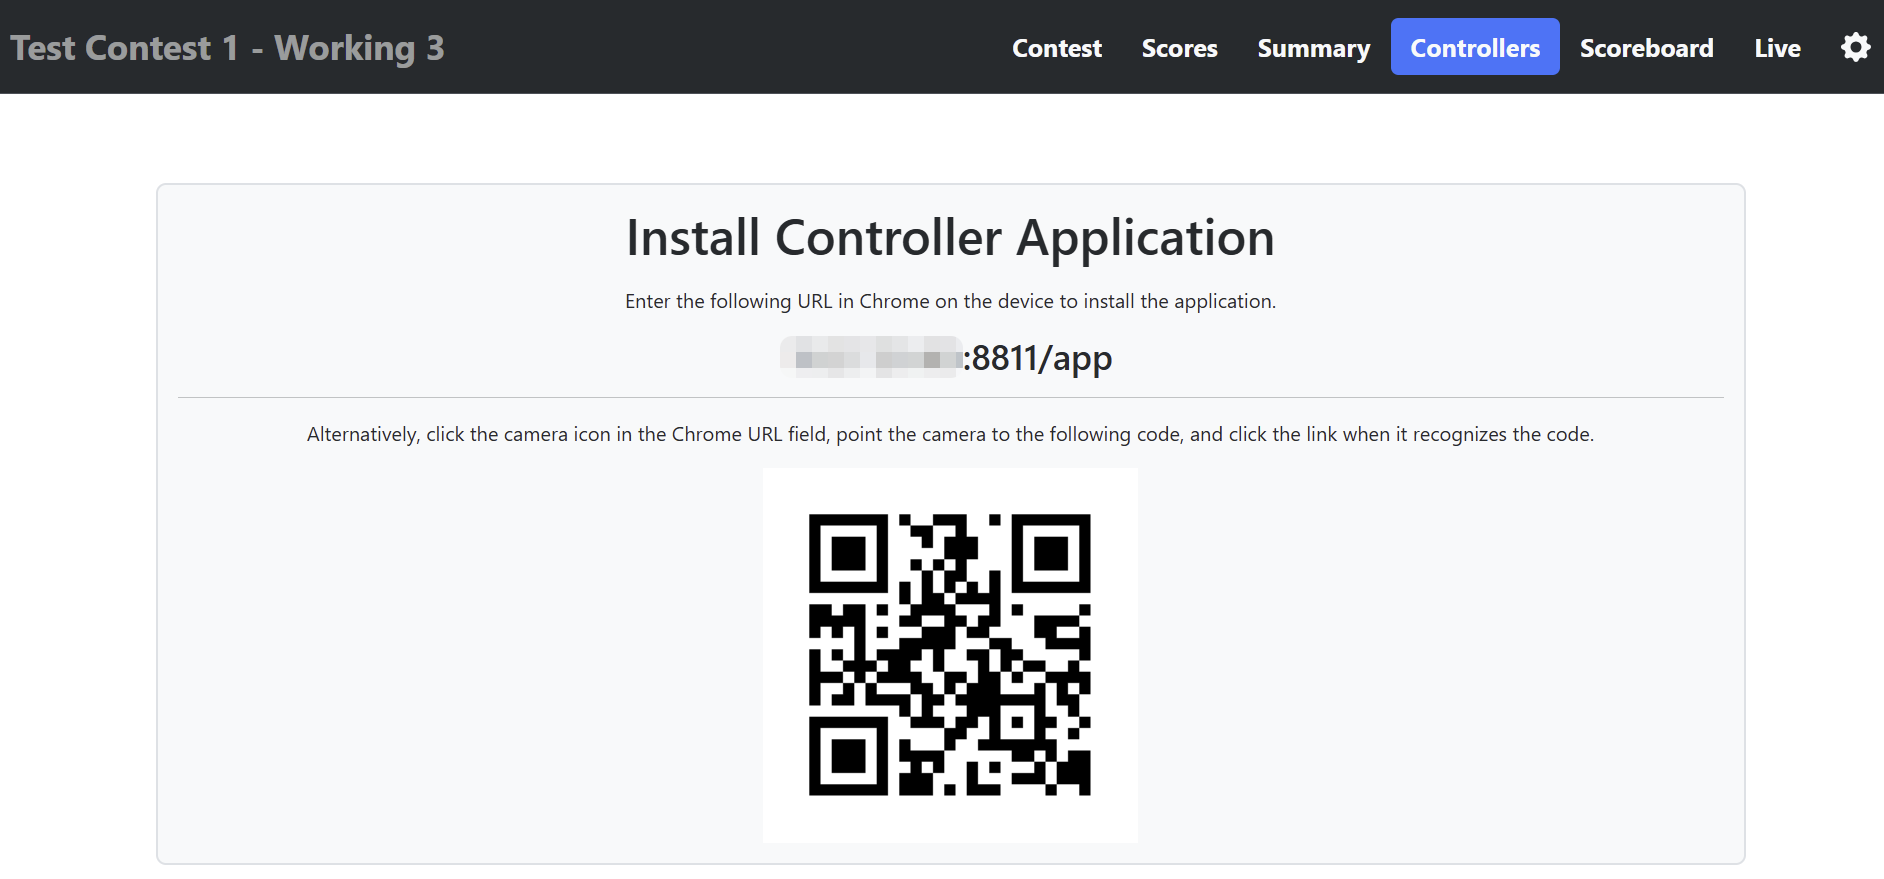Switch to the Summary view
This screenshot has height=879, width=1884.
tap(1313, 48)
